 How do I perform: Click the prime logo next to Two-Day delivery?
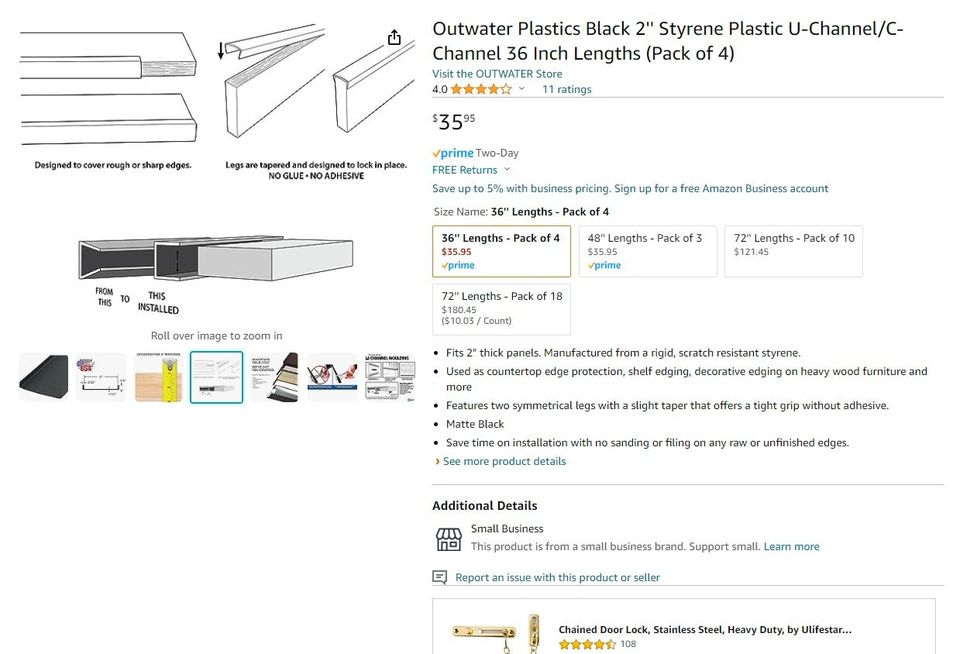pos(452,152)
